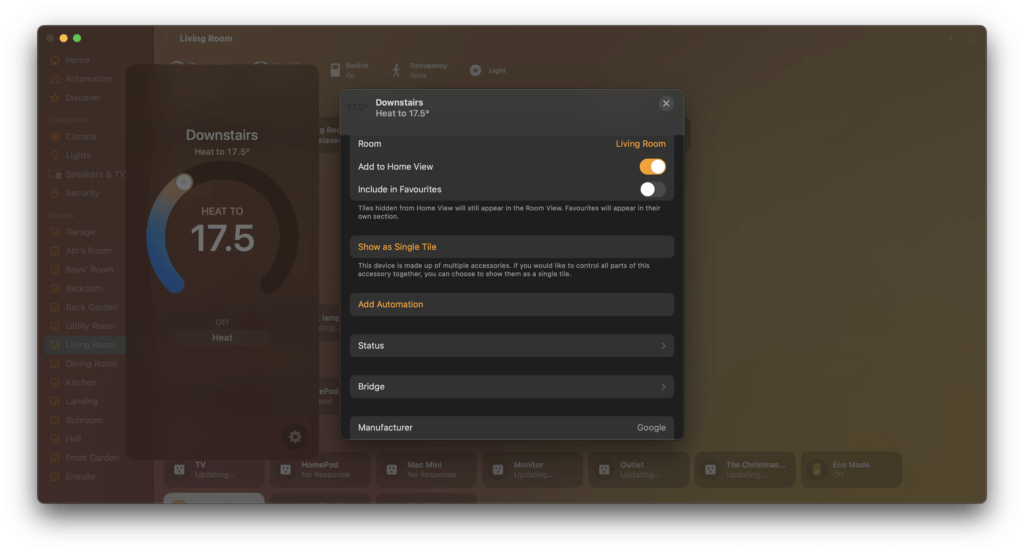Close the Downstairs settings dialog
This screenshot has height=553, width=1024.
click(x=666, y=103)
